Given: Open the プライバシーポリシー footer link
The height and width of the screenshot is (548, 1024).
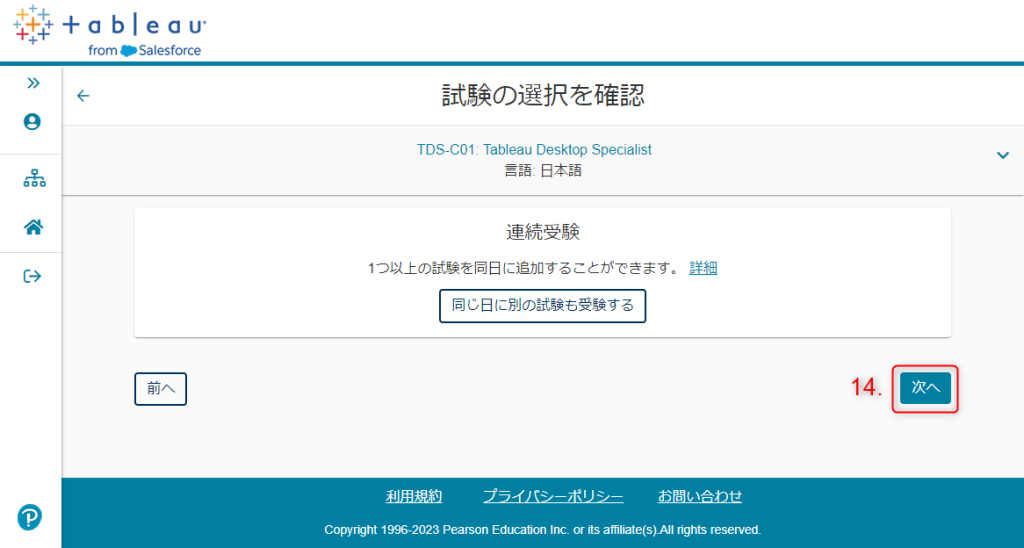Looking at the screenshot, I should coord(553,496).
